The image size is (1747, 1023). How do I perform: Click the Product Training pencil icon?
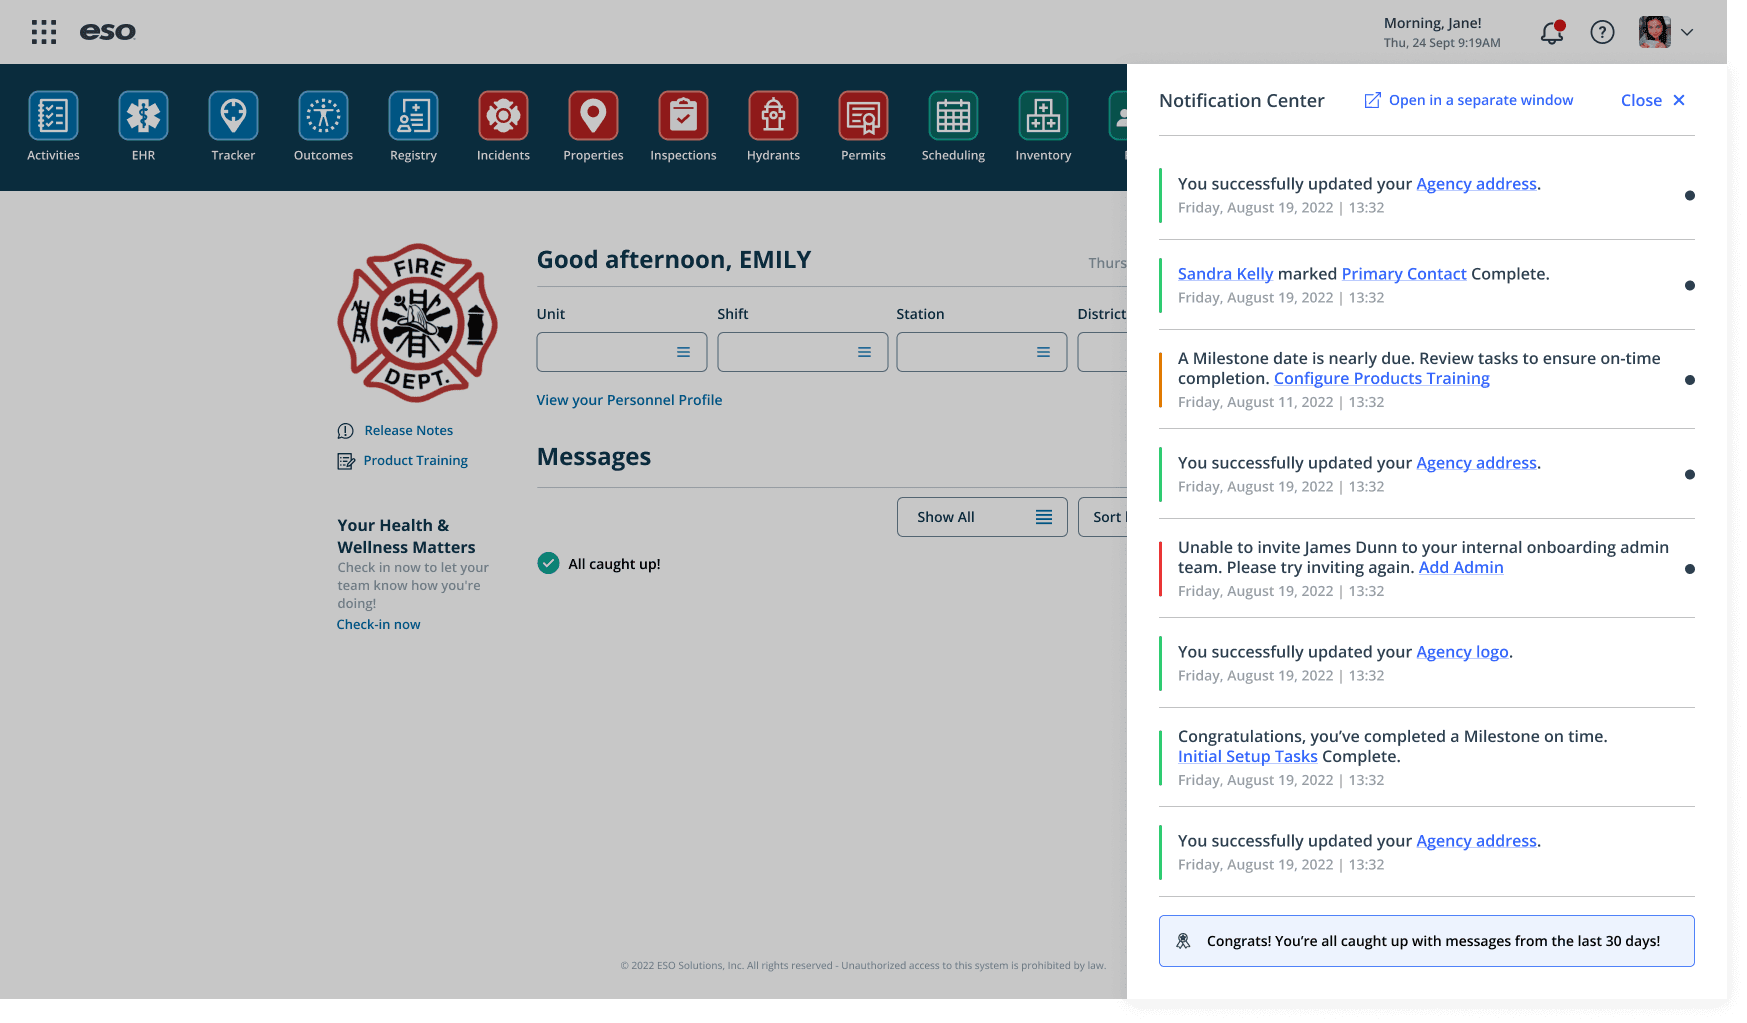346,461
